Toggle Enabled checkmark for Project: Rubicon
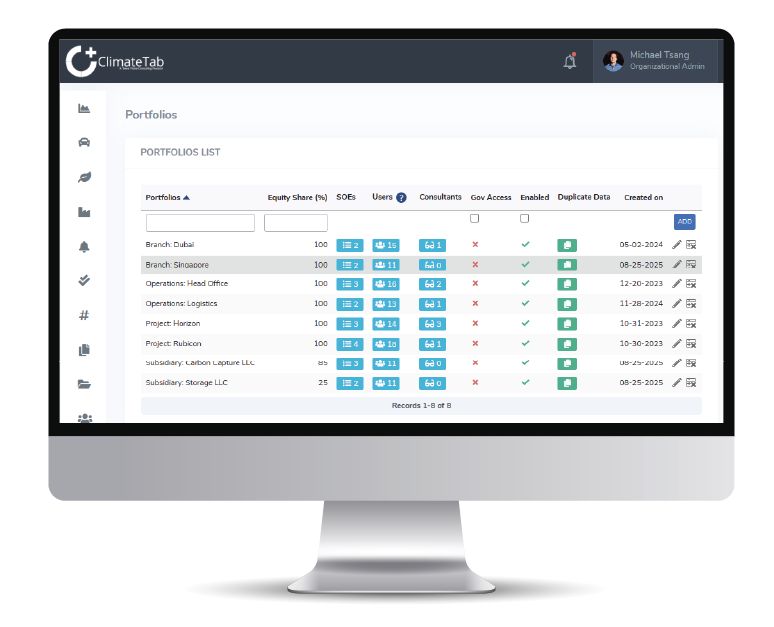This screenshot has width=774, height=627. pos(525,343)
